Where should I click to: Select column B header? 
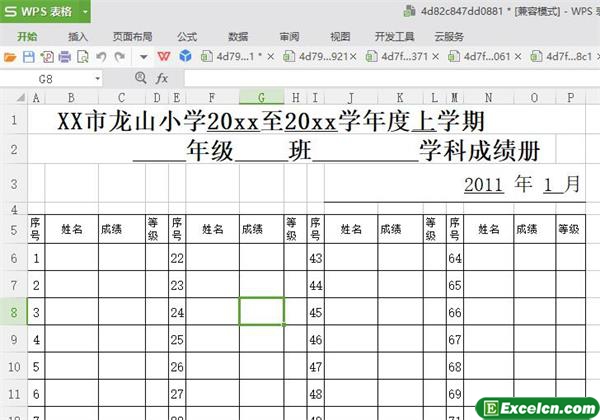tap(72, 98)
